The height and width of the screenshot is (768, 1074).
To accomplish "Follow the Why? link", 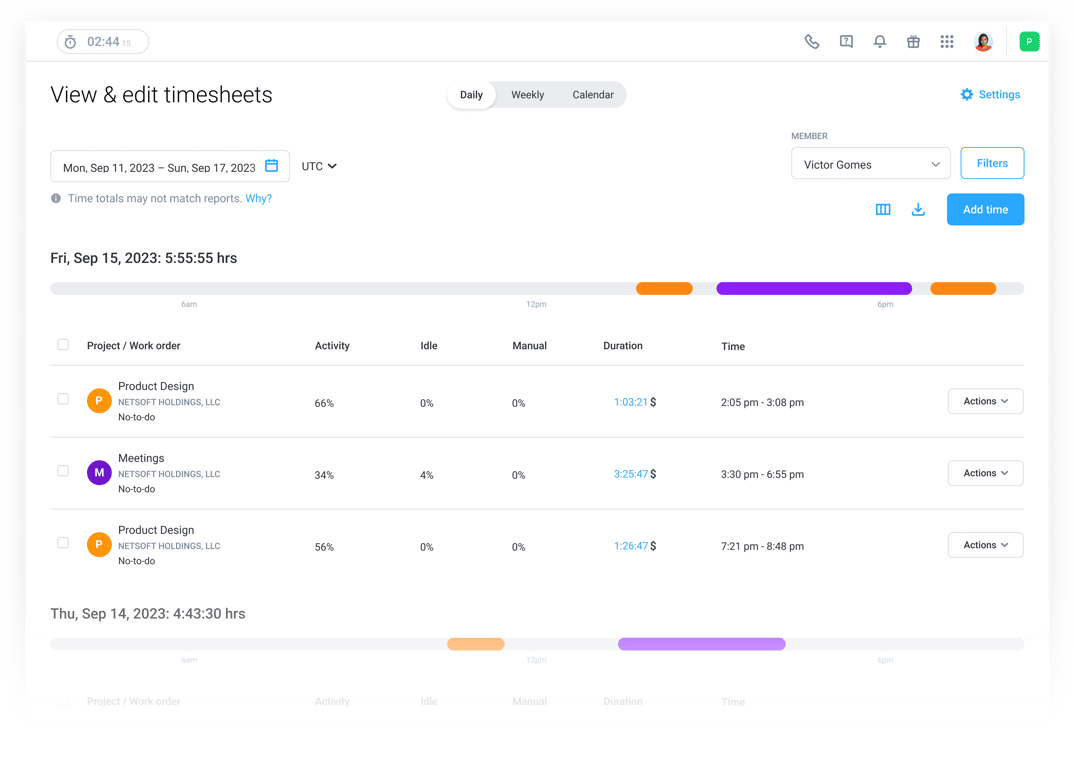I will click(258, 199).
